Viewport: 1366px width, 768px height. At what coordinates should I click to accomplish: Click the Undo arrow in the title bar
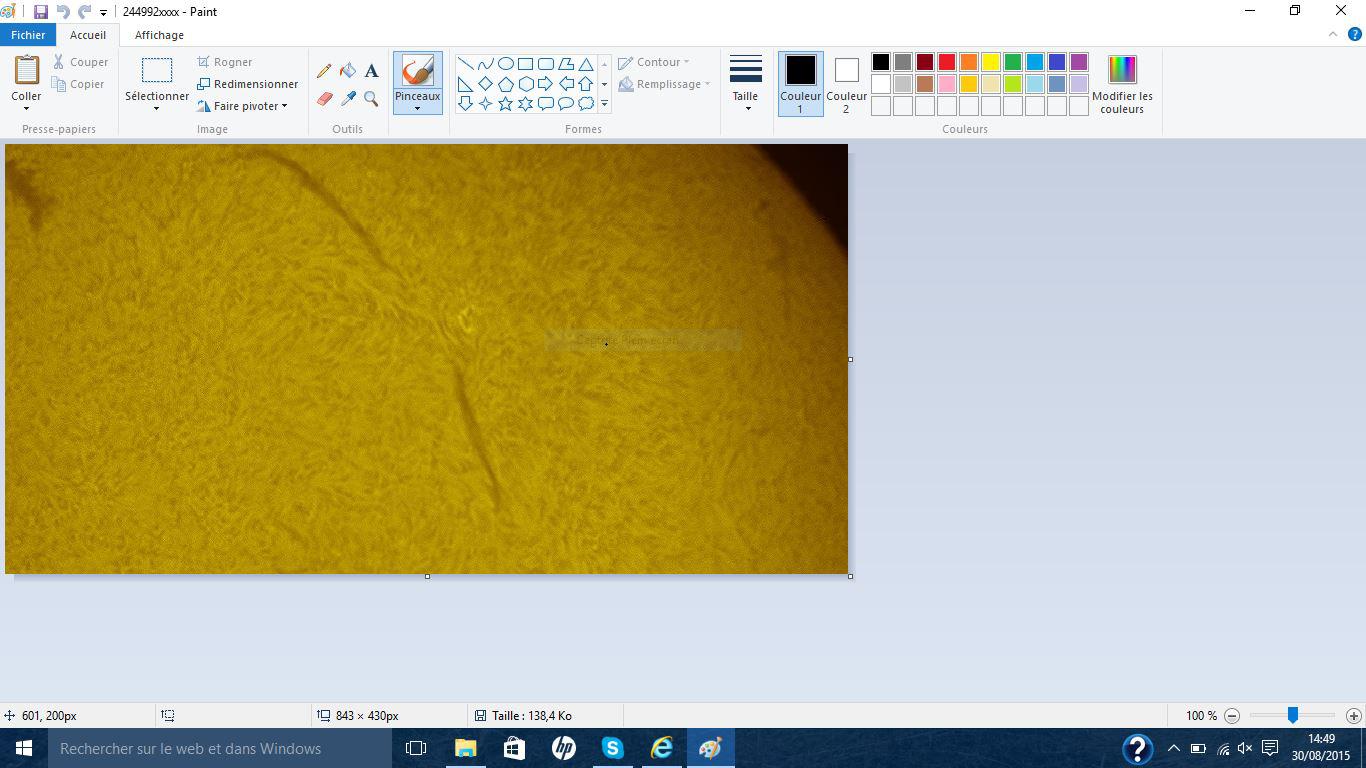63,12
